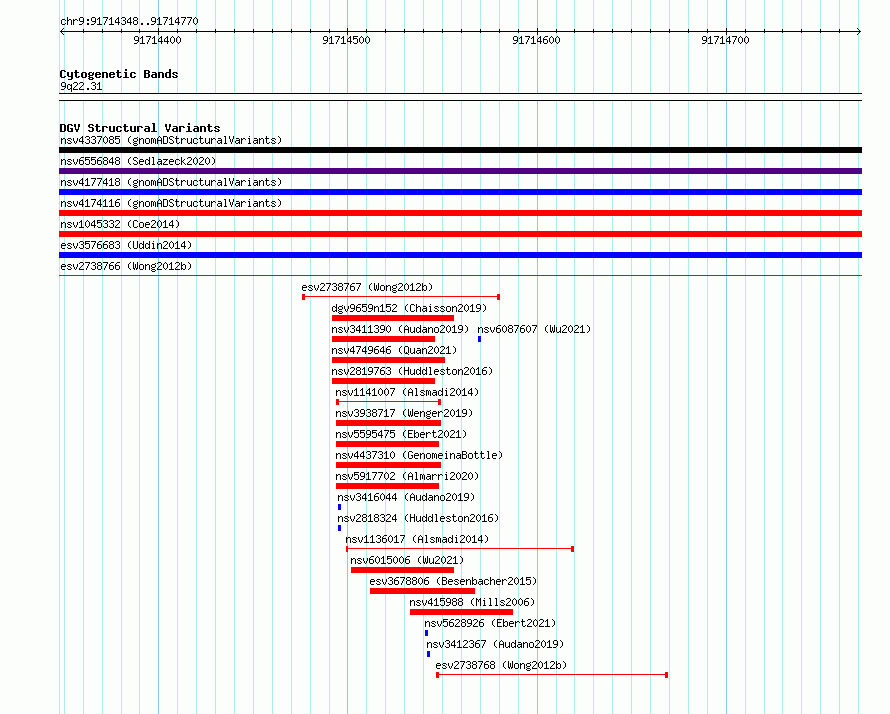
Task: Click ruler position 91714500
Action: 346,40
